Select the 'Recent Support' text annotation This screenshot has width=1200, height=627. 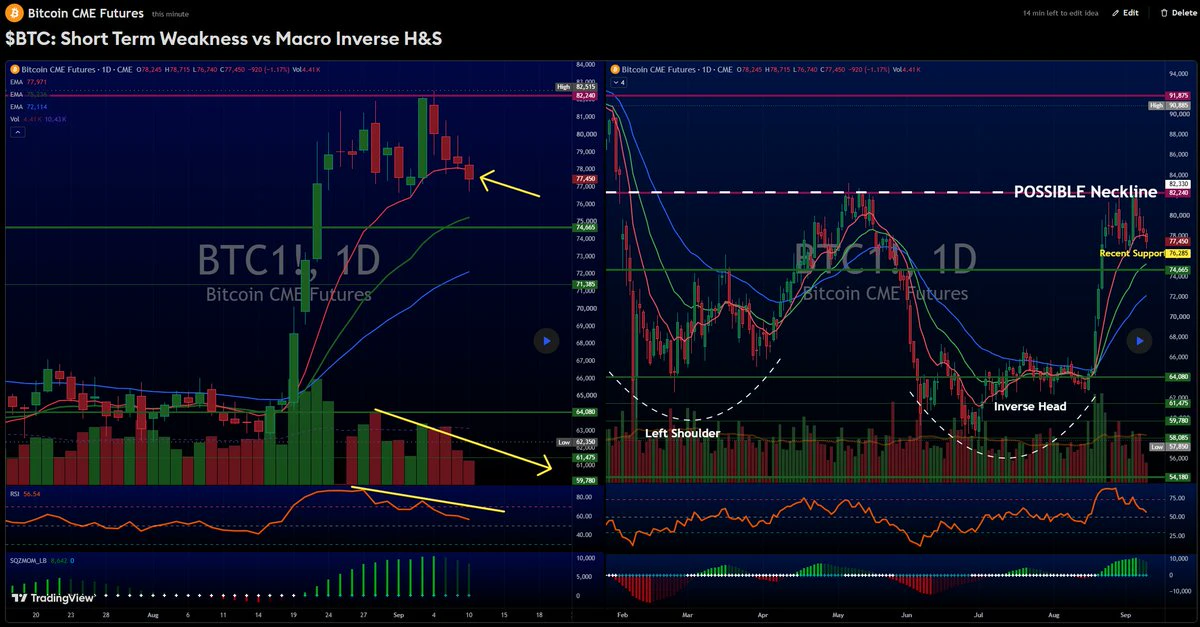coord(1131,254)
